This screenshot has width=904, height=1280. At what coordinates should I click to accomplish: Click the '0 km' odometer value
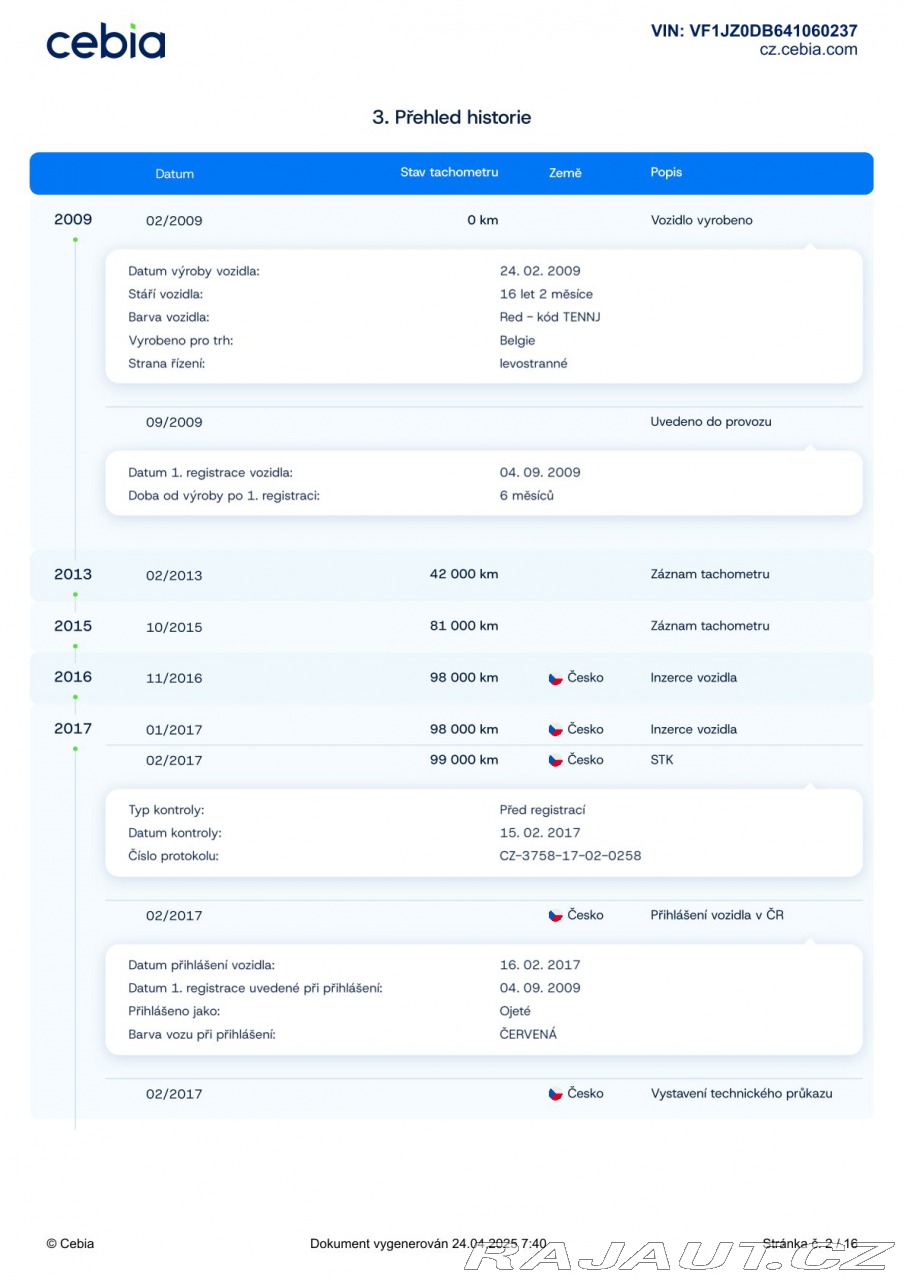[482, 220]
